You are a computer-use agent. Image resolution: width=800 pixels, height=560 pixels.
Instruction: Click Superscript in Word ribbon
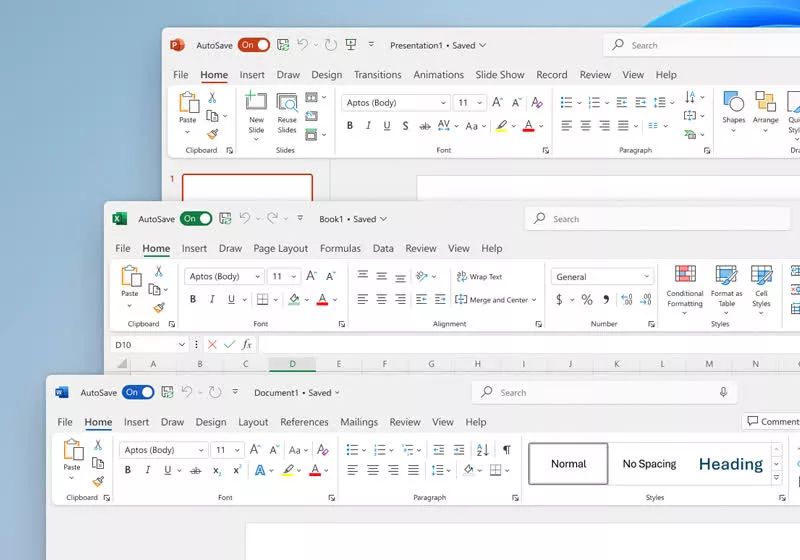pyautogui.click(x=237, y=470)
